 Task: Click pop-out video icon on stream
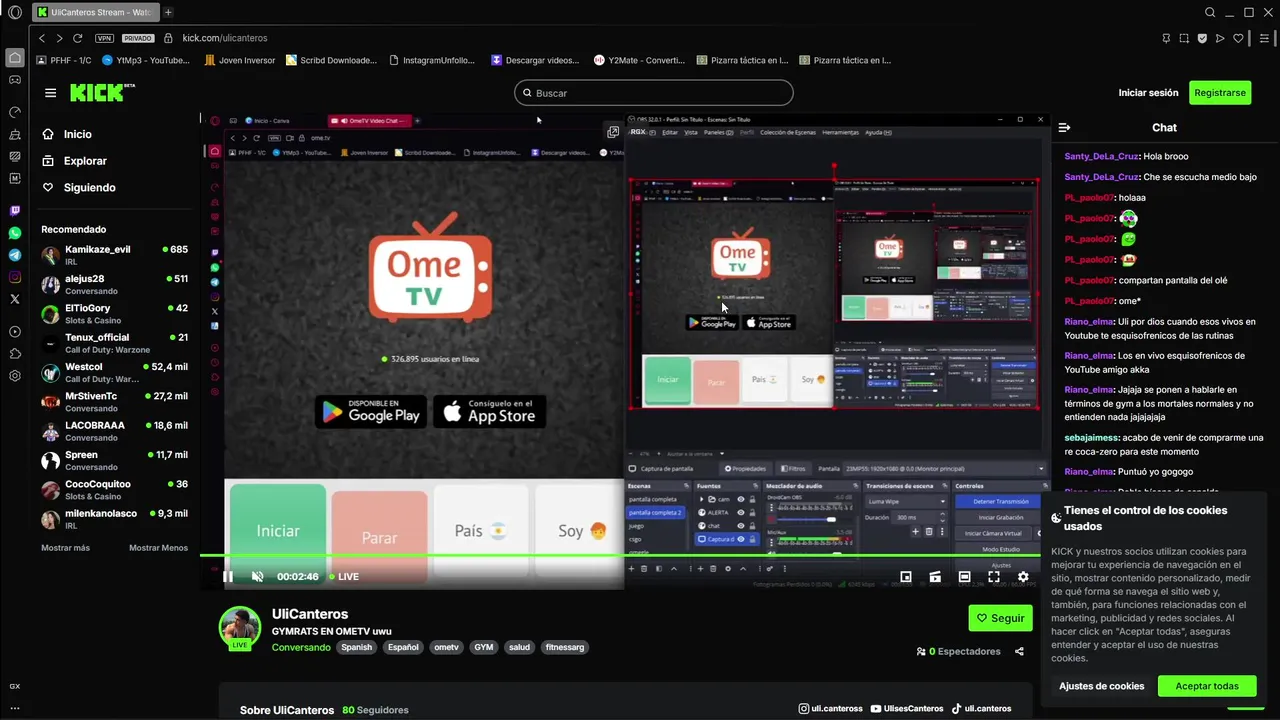(x=613, y=131)
